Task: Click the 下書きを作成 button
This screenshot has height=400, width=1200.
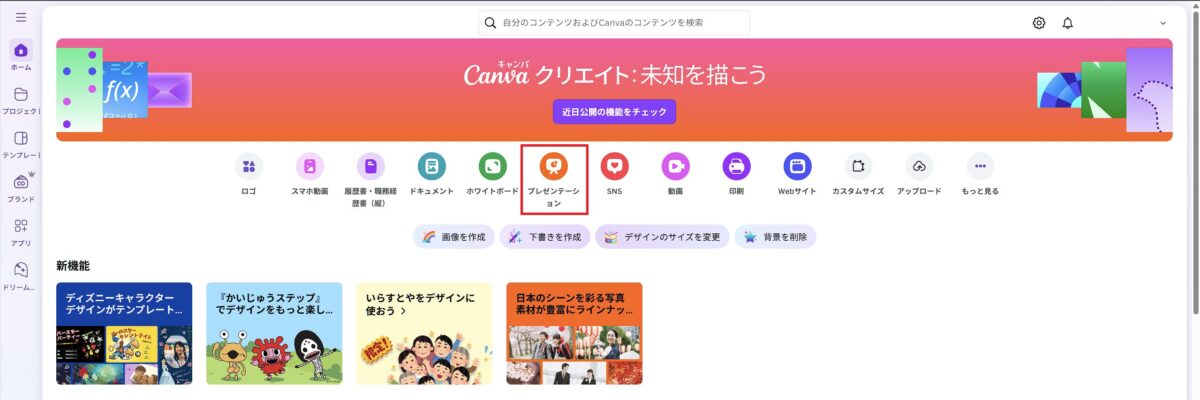Action: coord(545,237)
